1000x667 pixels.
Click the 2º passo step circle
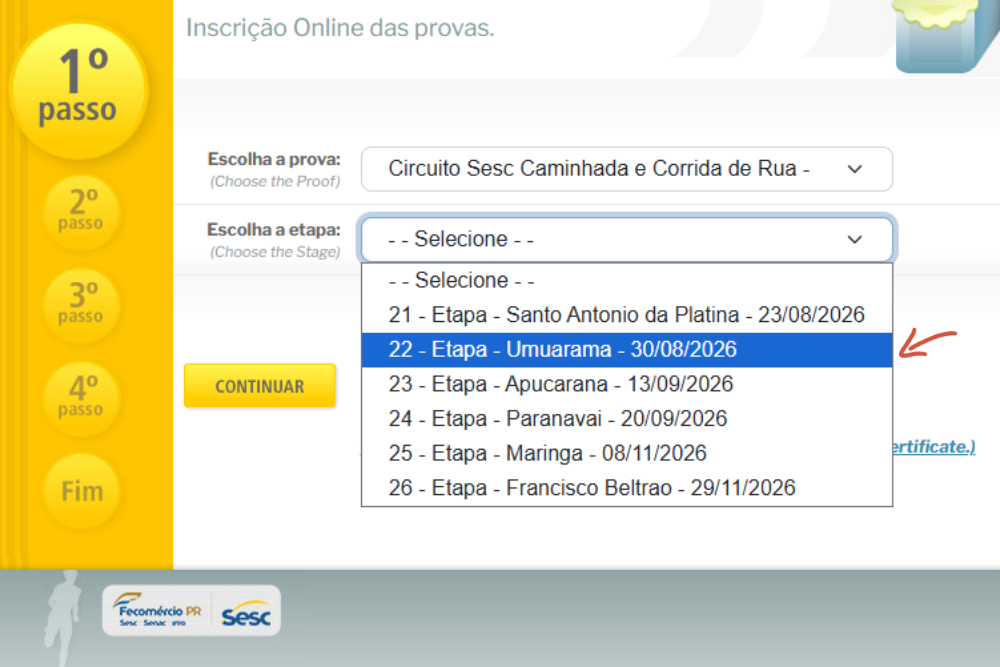82,212
